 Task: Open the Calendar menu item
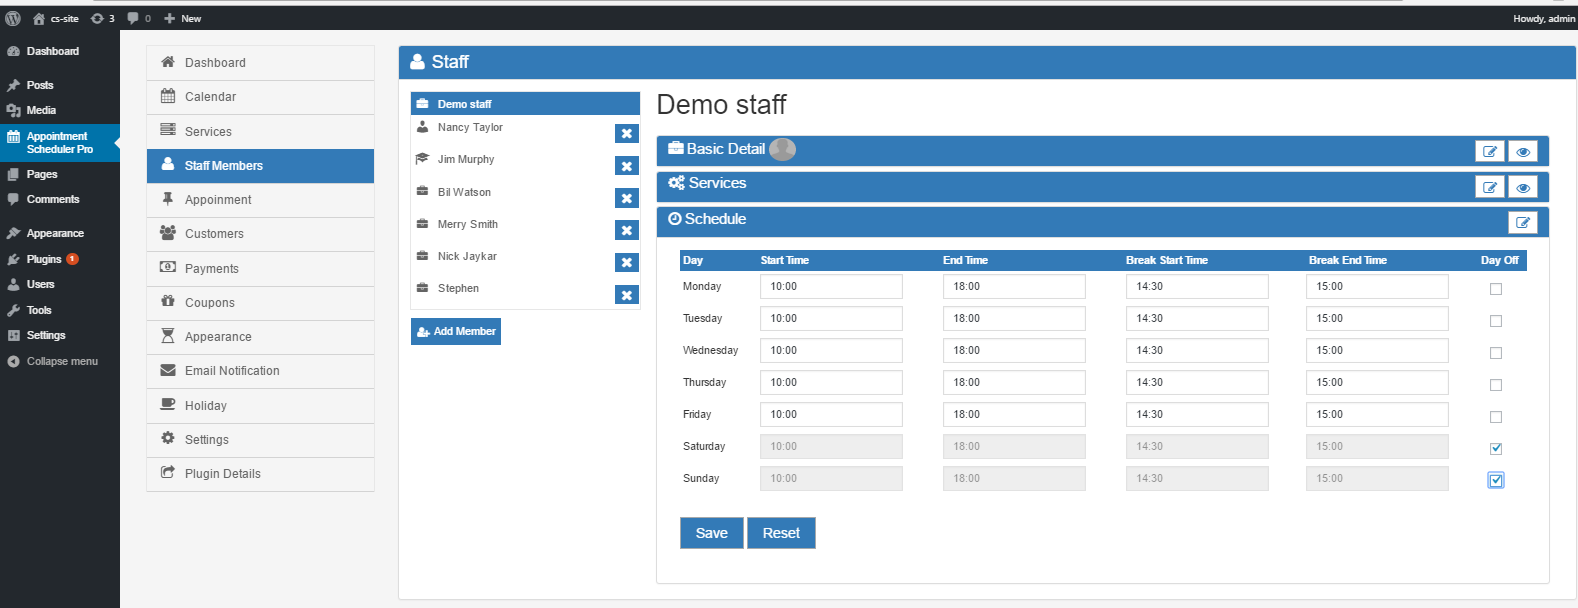[x=210, y=97]
